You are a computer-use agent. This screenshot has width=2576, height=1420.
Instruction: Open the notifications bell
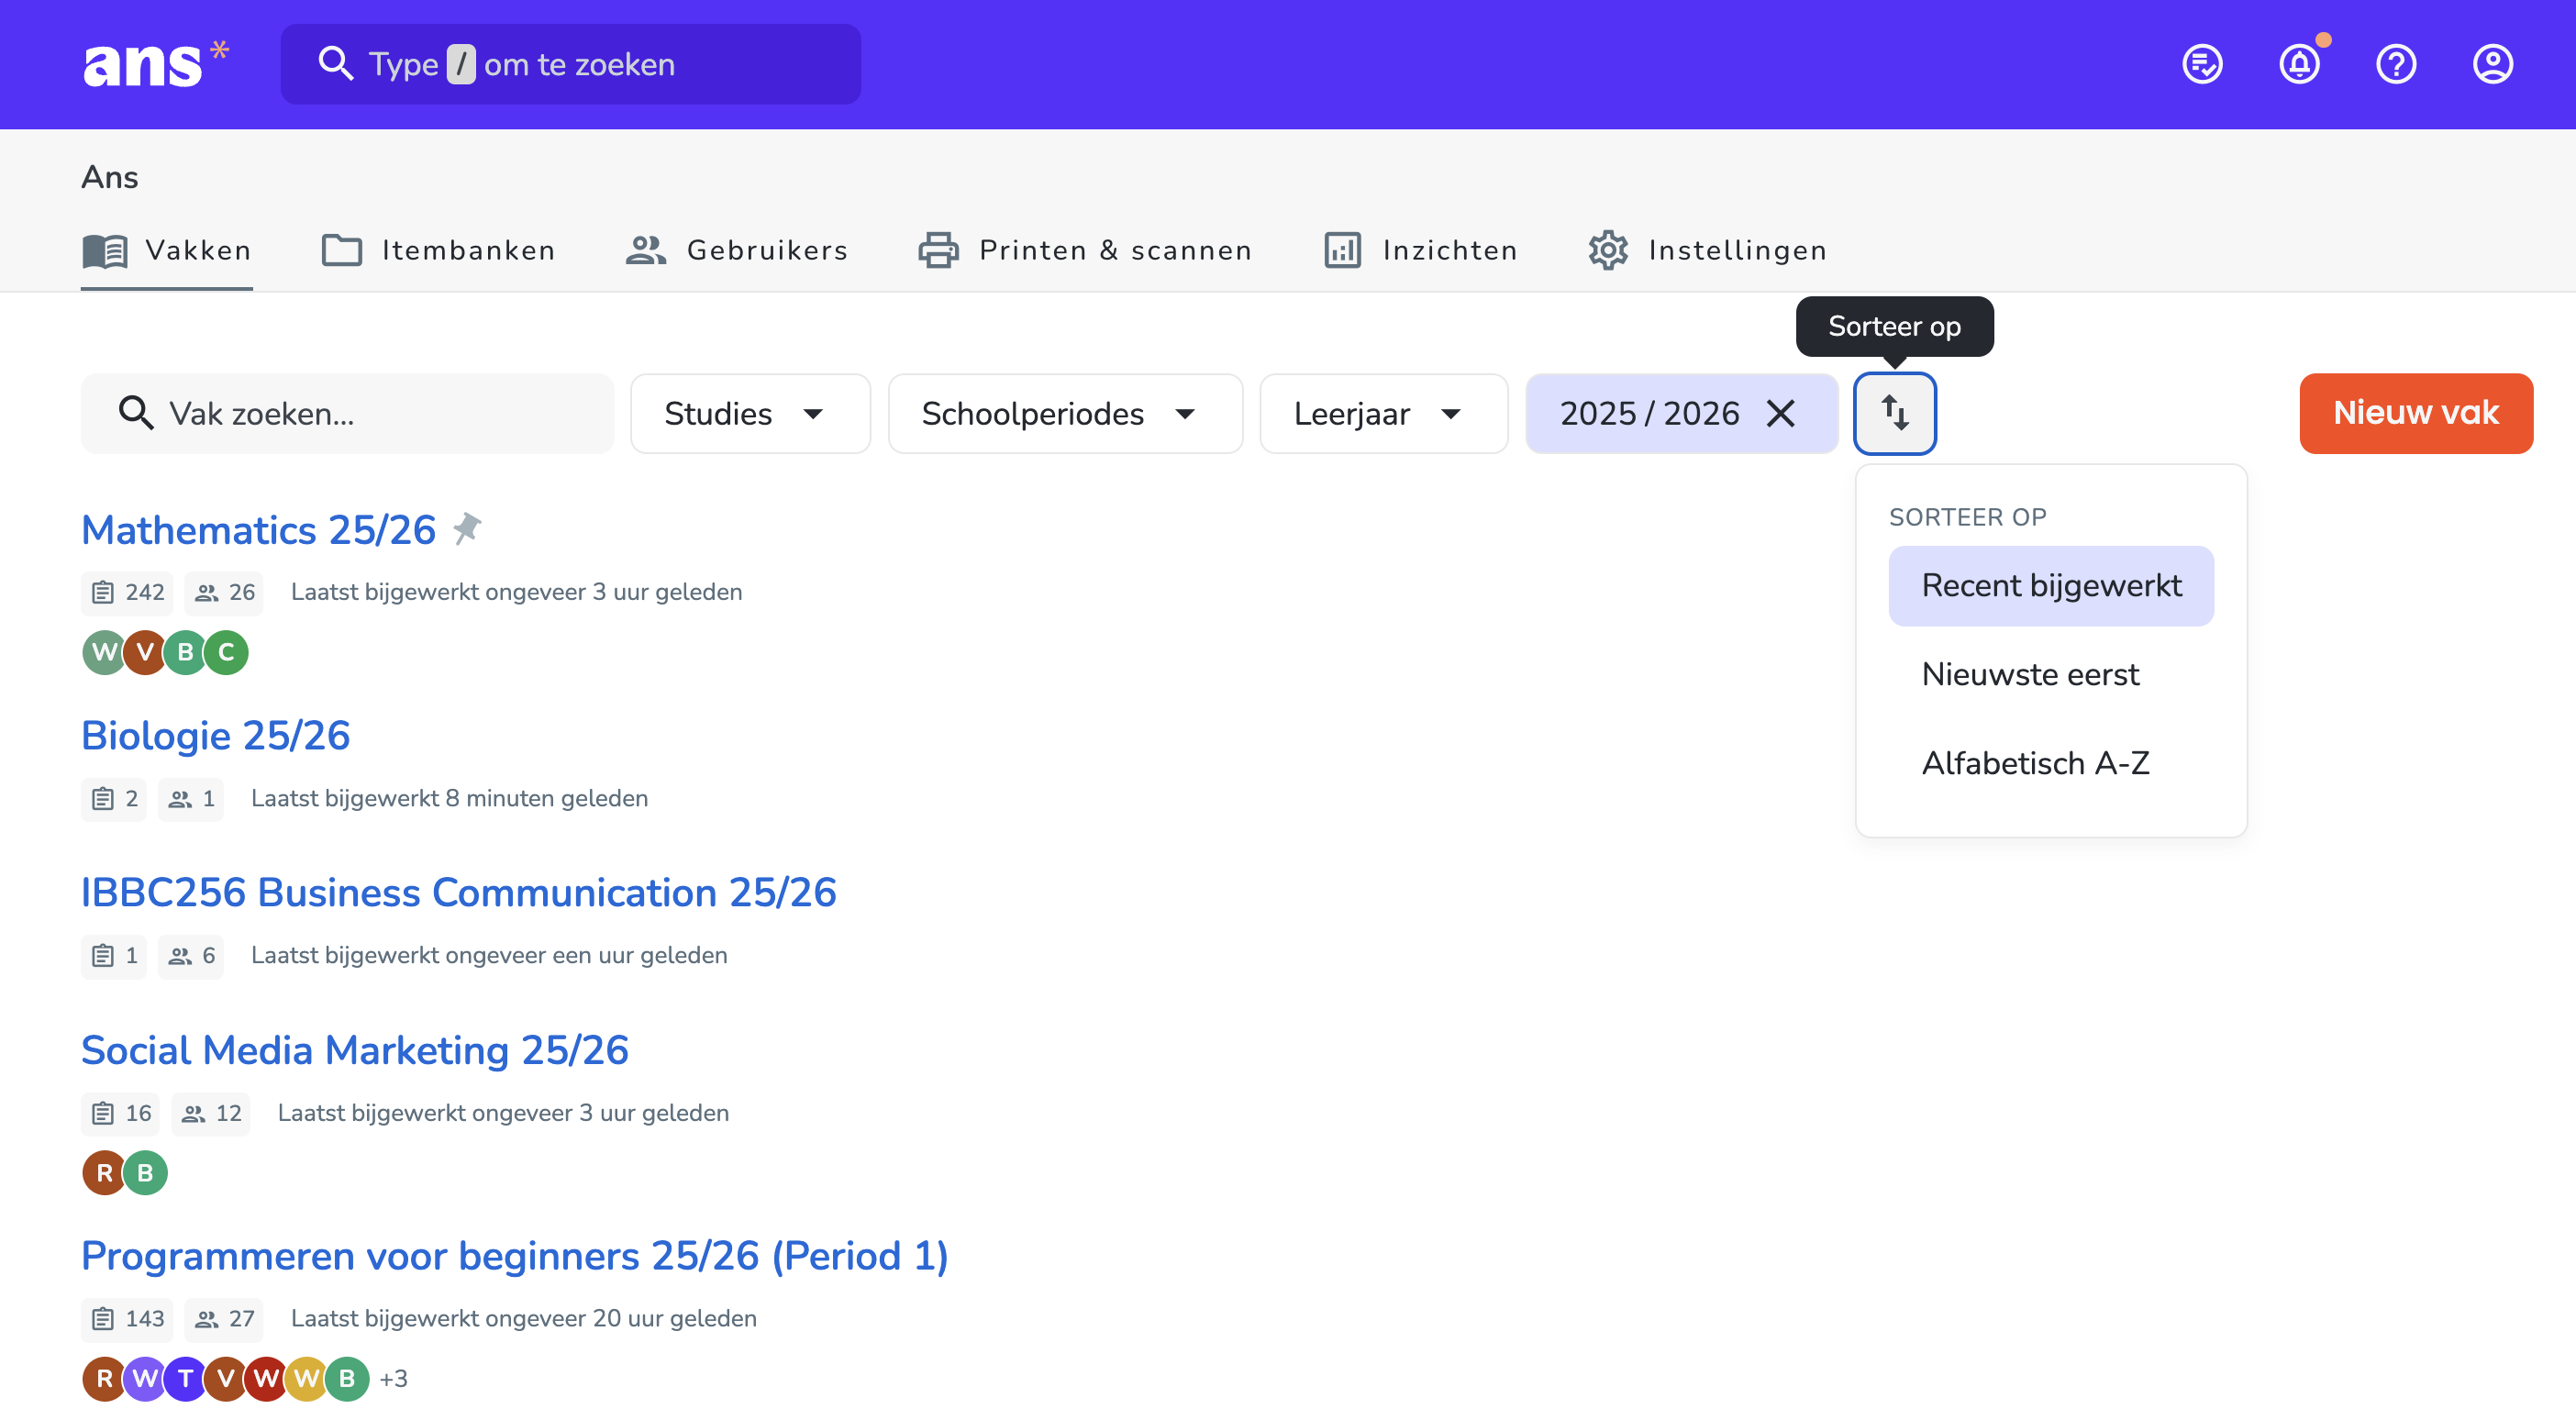click(x=2299, y=64)
